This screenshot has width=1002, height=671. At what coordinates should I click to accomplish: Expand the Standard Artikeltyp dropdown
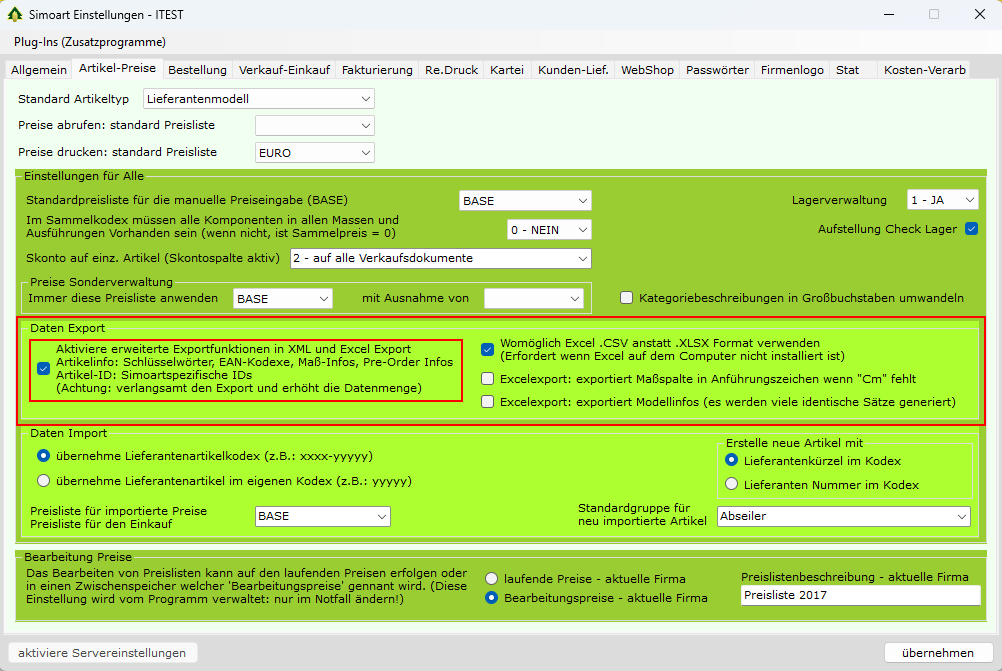pyautogui.click(x=259, y=99)
